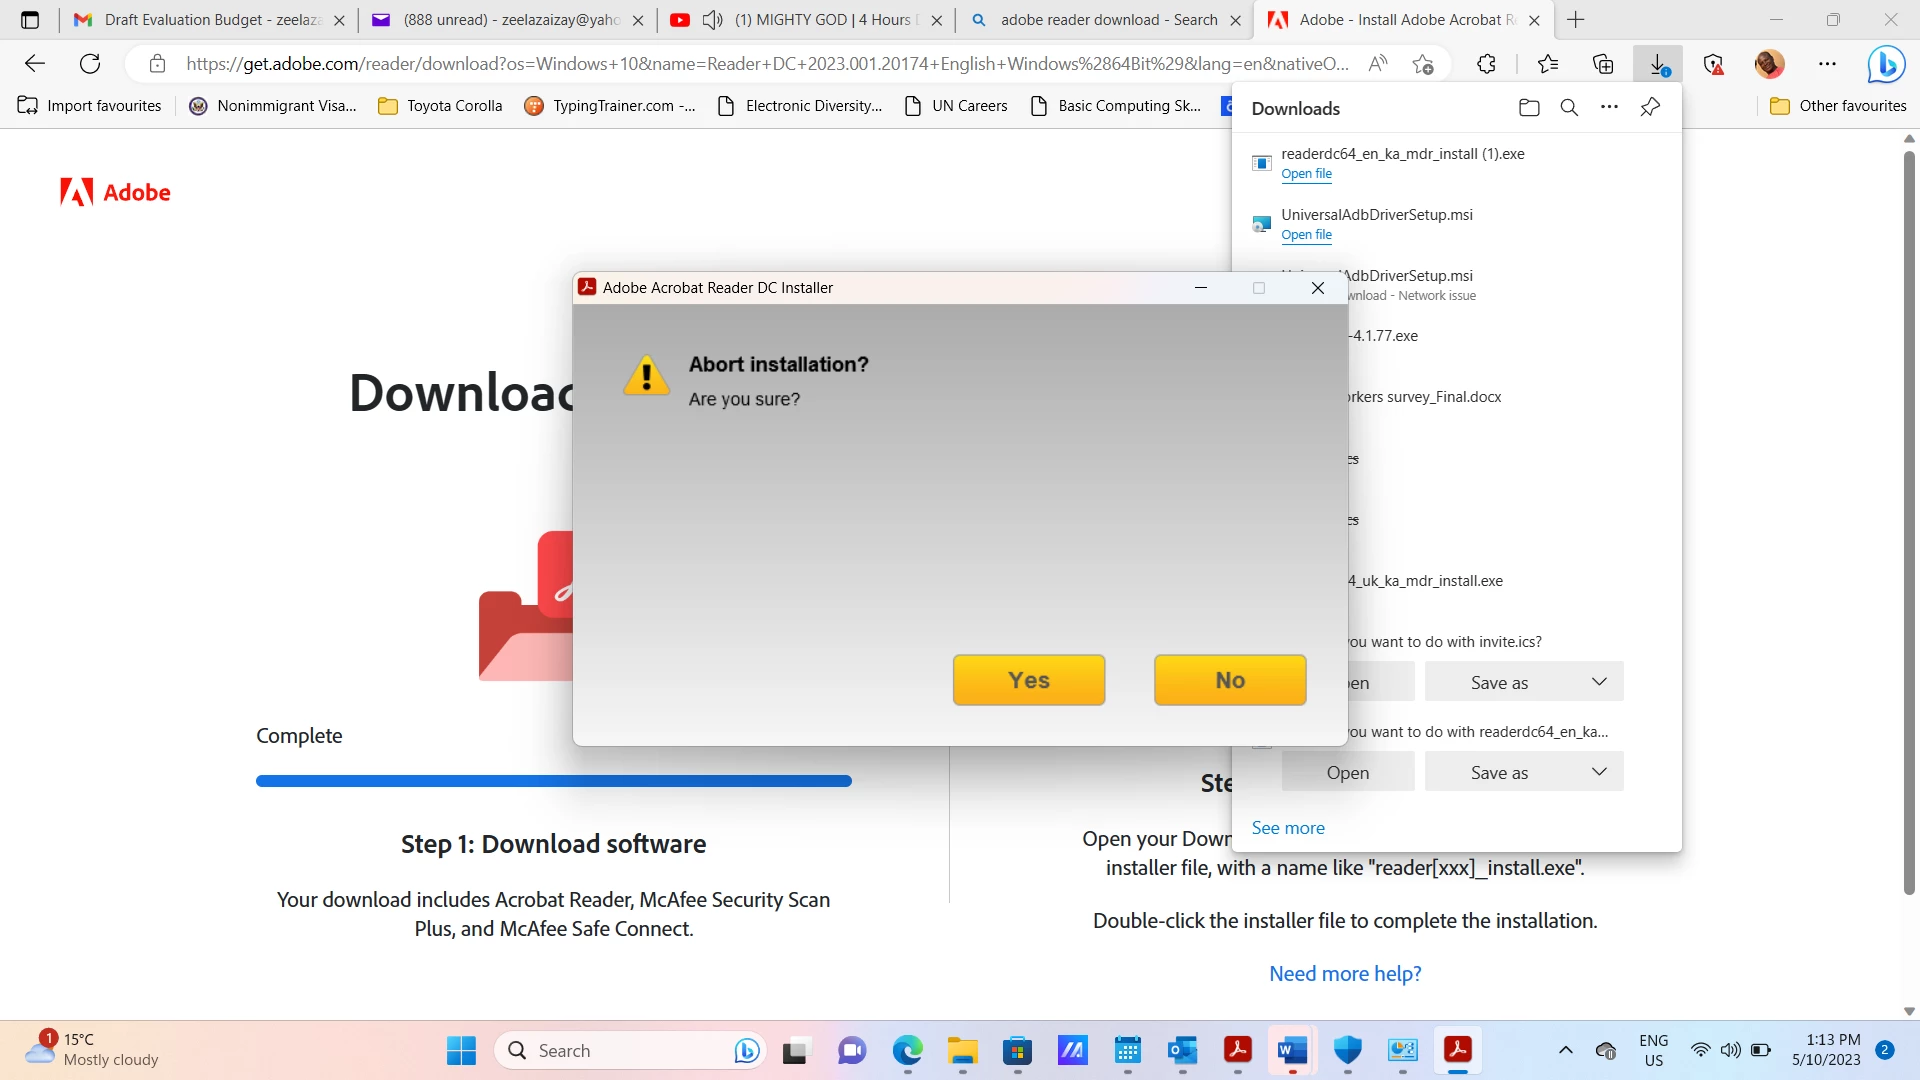
Task: Refresh the current page
Action: pyautogui.click(x=90, y=64)
